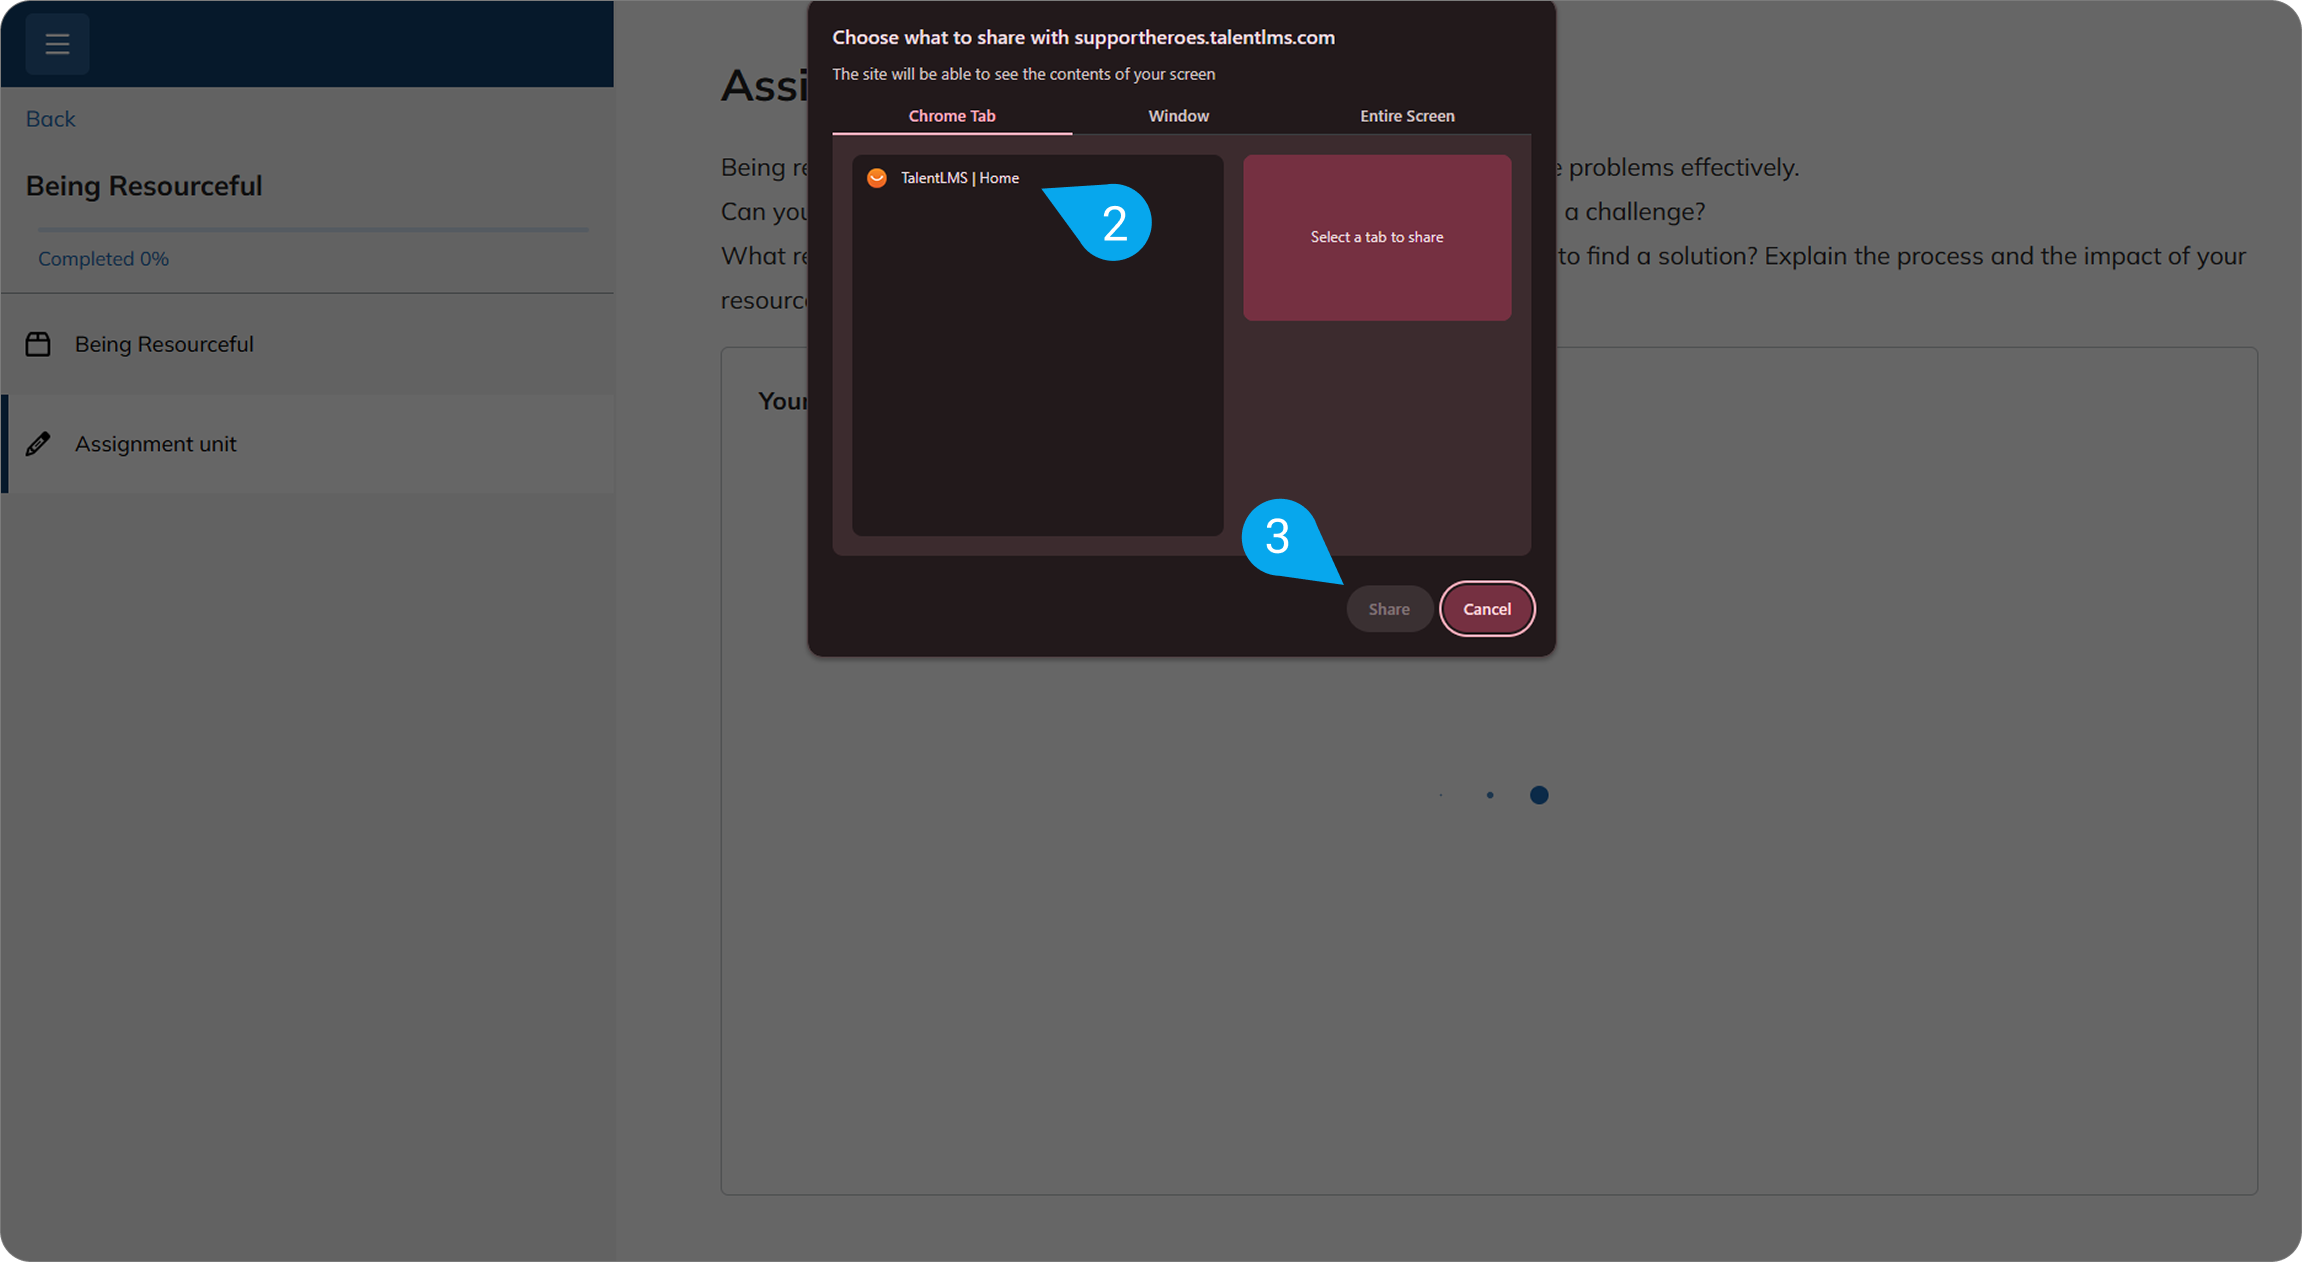Open the hamburger menu in the header

(x=57, y=44)
